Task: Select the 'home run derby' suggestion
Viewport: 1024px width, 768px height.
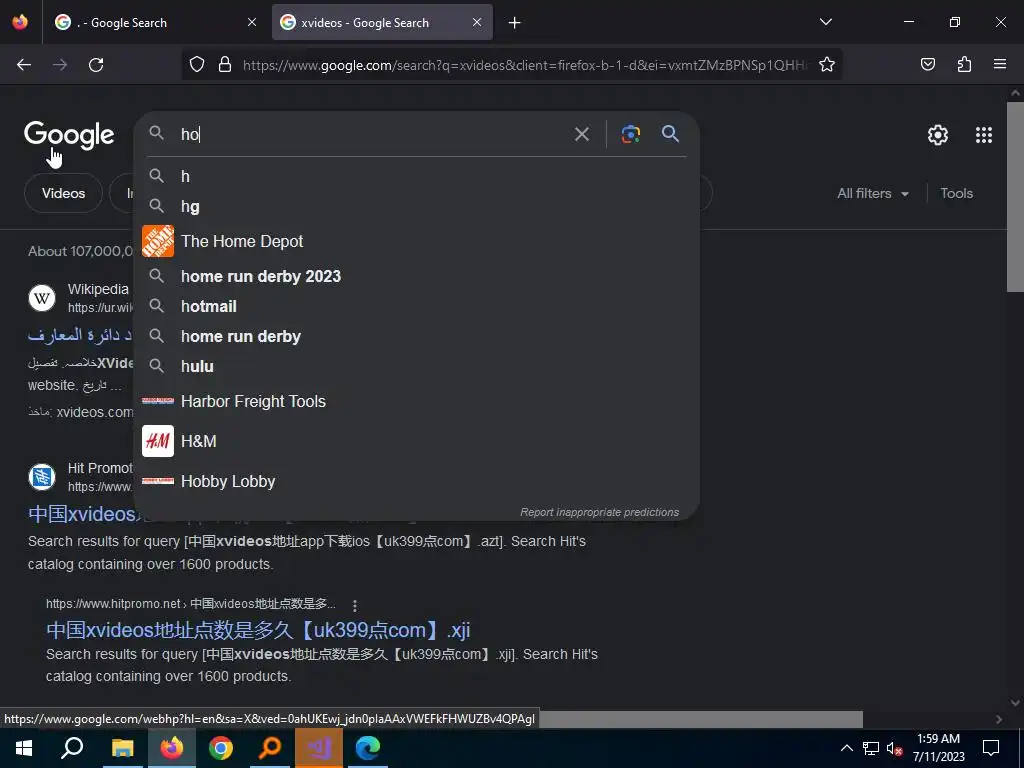Action: click(416, 336)
